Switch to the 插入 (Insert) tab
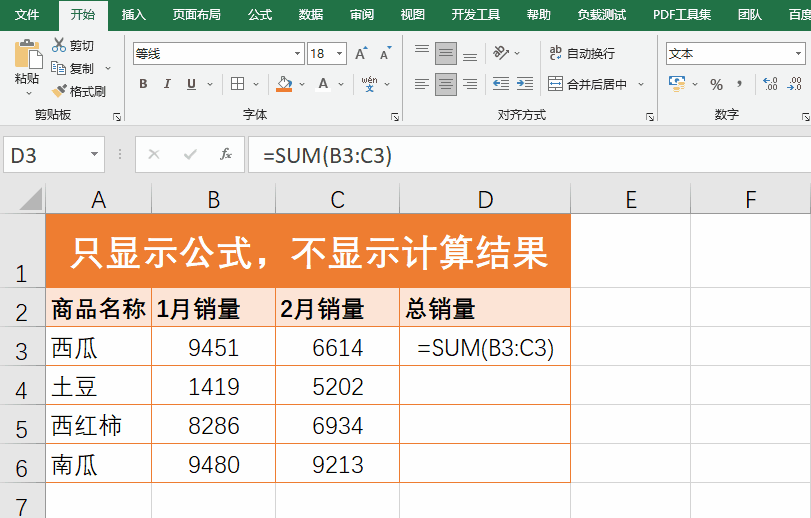The height and width of the screenshot is (518, 811). pyautogui.click(x=133, y=15)
